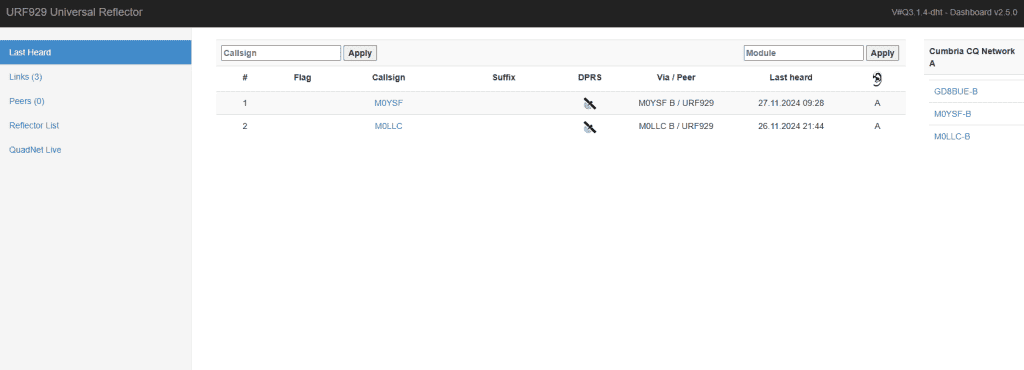Open DPRS satellite icon for M0LLC row
1024x370 pixels.
590,127
